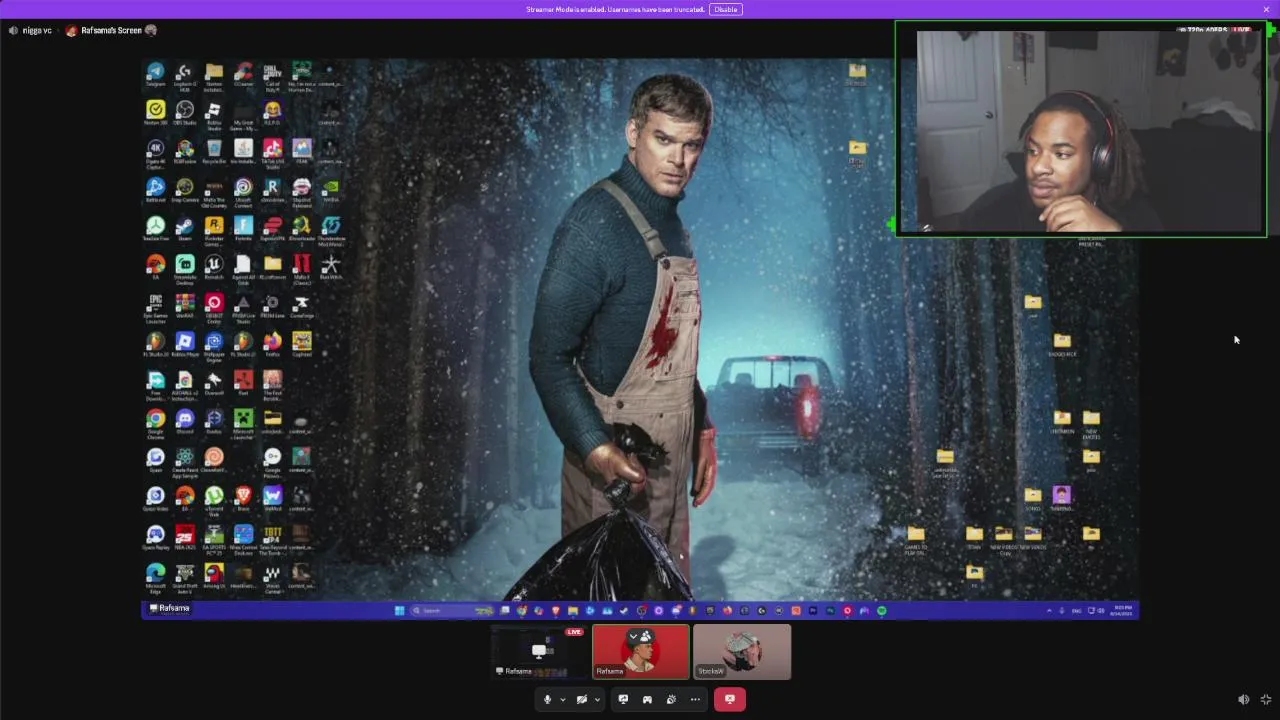Viewport: 1280px width, 720px height.
Task: Launch Minecraft Launcher icon
Action: click(243, 424)
